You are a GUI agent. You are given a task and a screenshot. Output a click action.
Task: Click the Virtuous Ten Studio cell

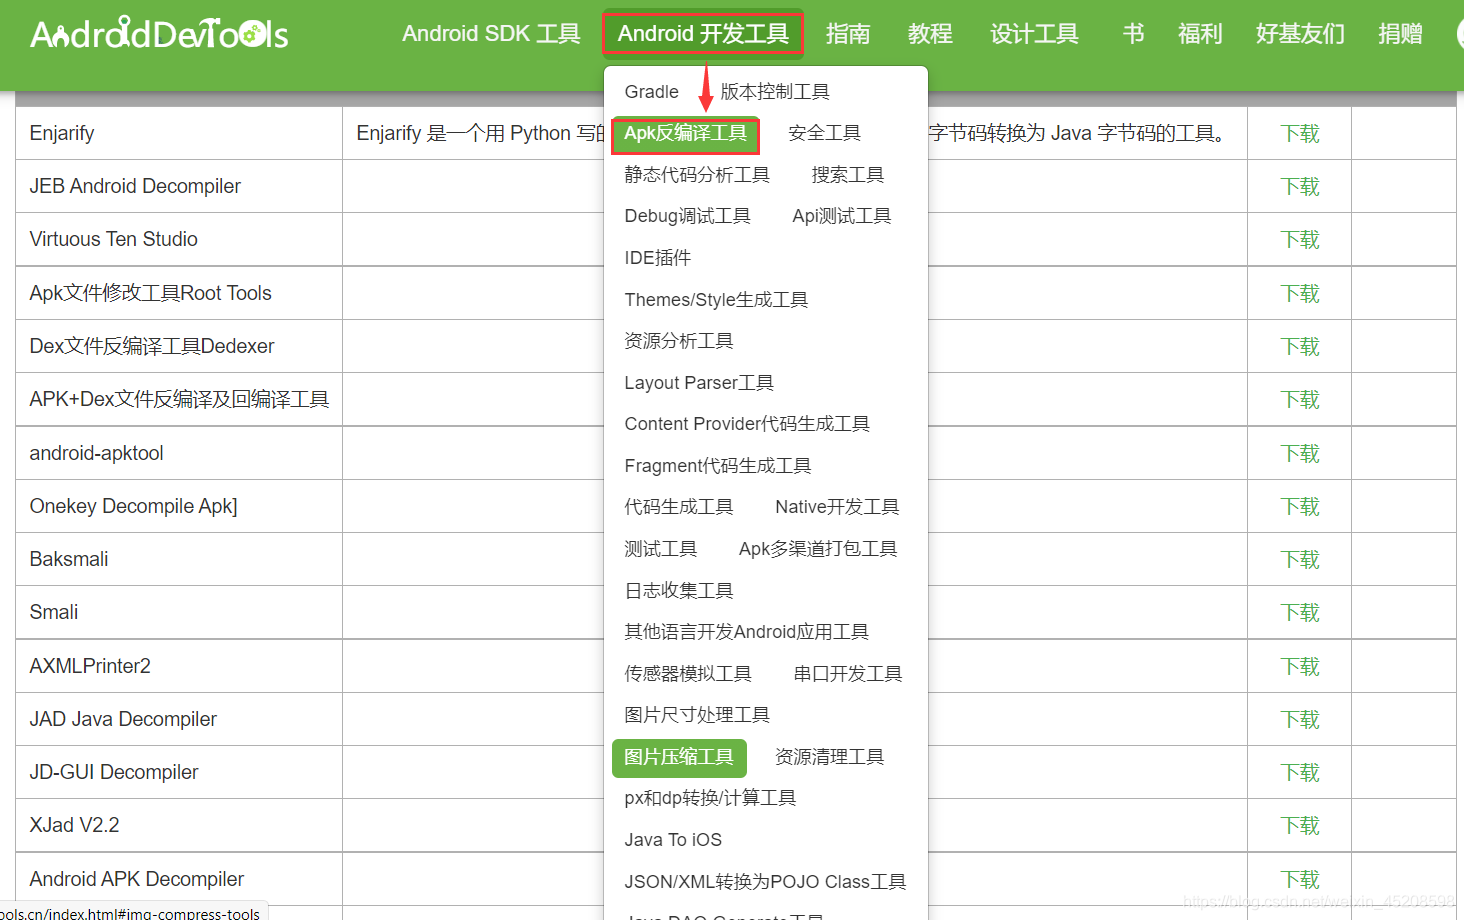coord(179,239)
